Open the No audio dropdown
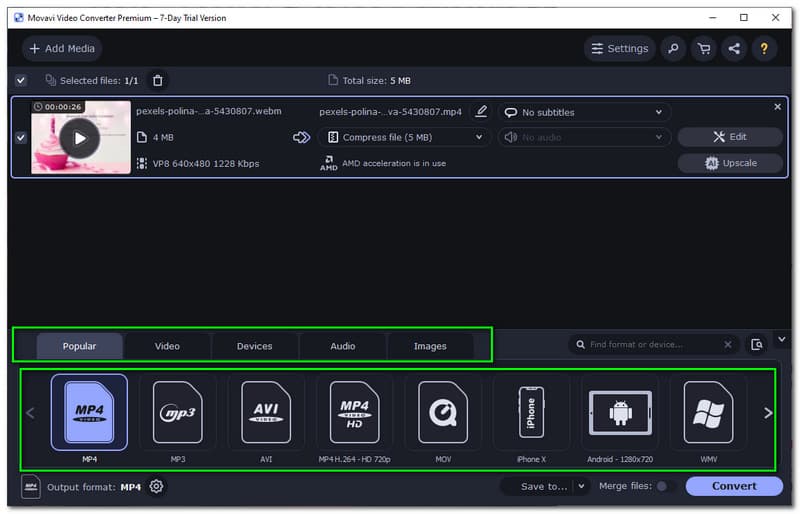 pyautogui.click(x=584, y=137)
